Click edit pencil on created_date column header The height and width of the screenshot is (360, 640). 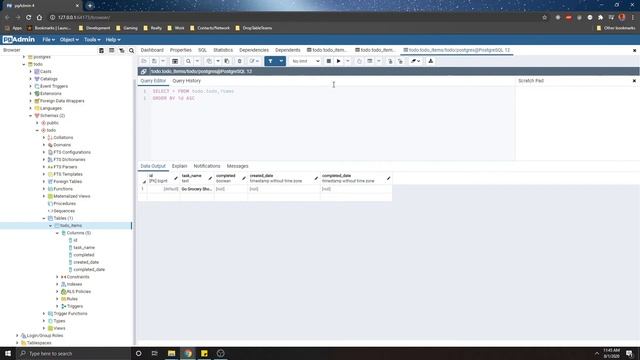point(316,178)
